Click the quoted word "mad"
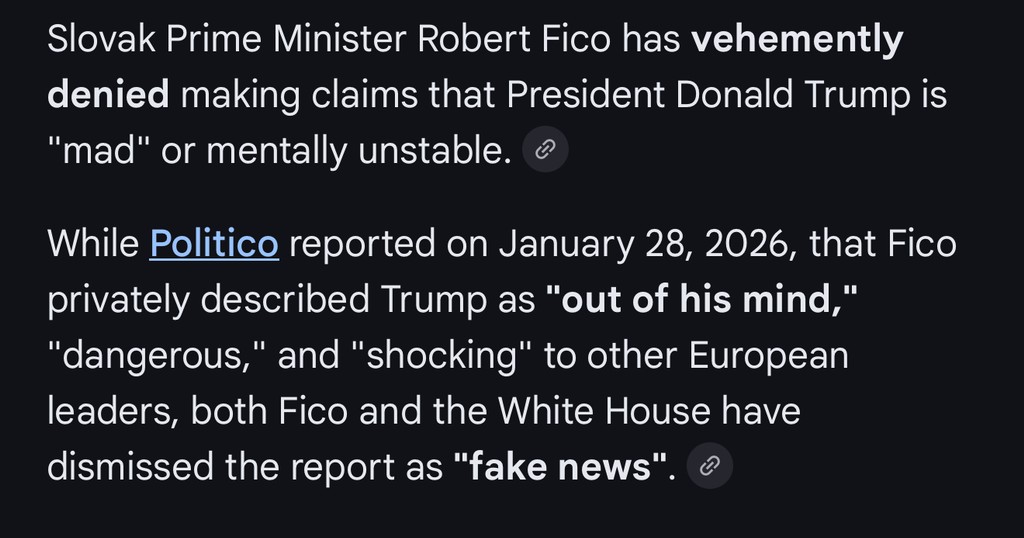Image resolution: width=1024 pixels, height=538 pixels. 98,151
